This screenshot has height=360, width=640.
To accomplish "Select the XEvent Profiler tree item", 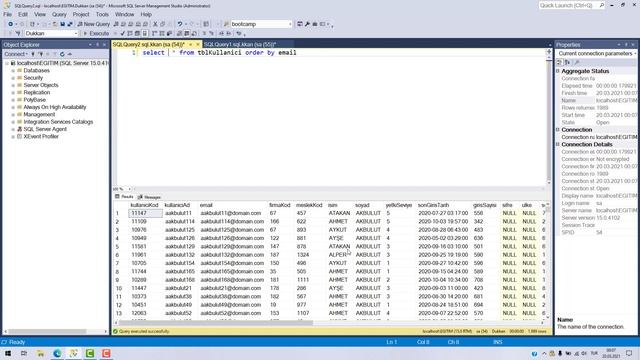I will pyautogui.click(x=41, y=137).
